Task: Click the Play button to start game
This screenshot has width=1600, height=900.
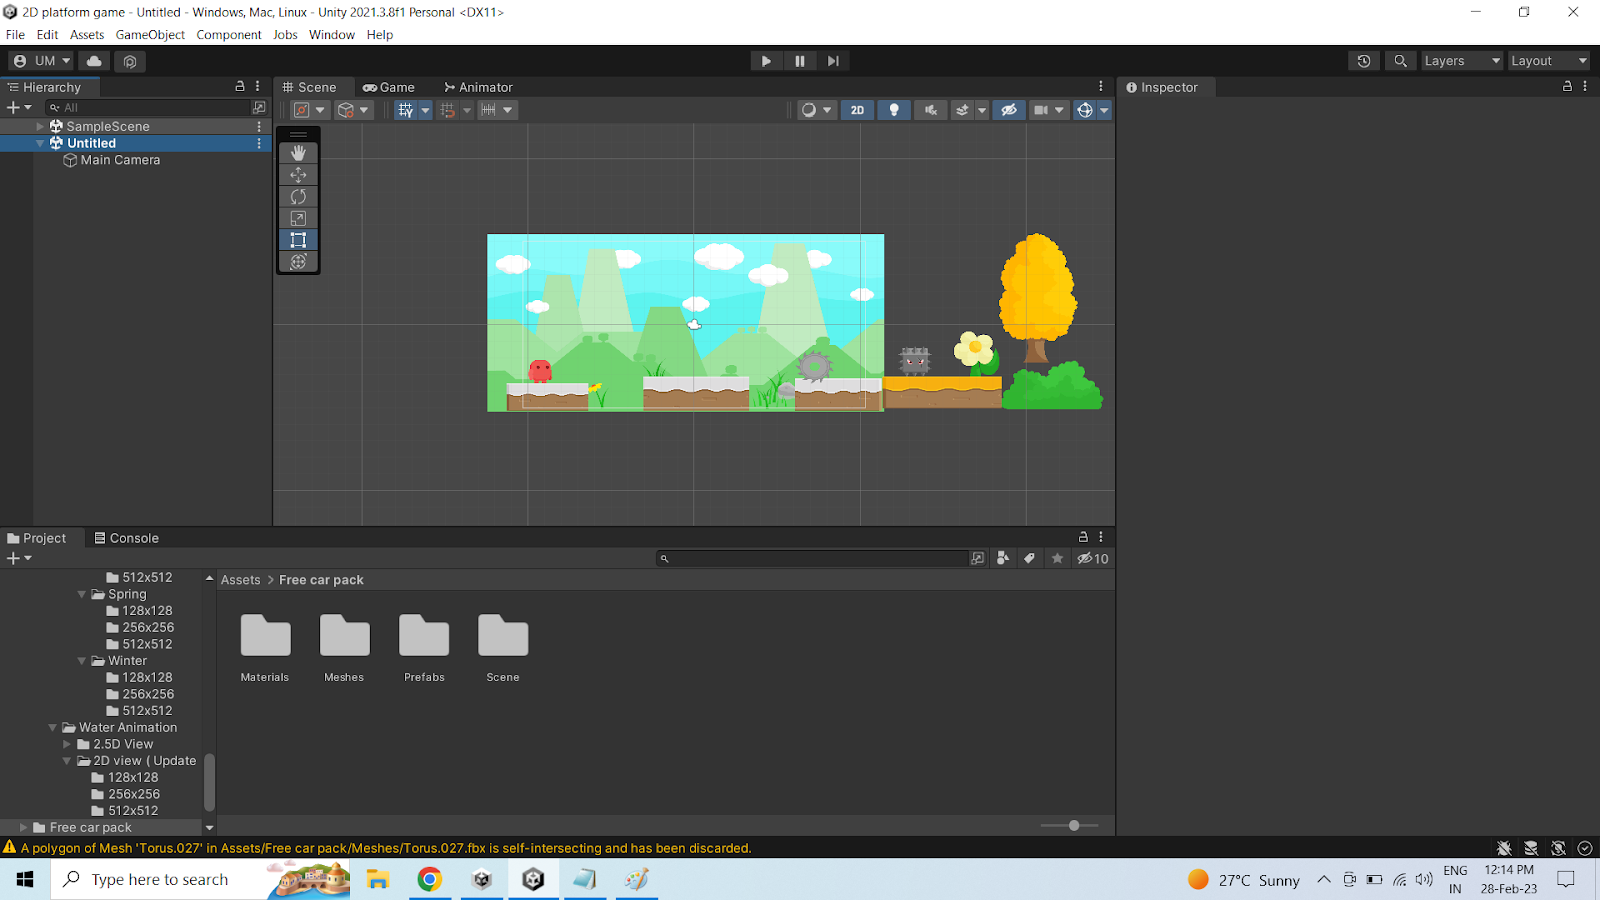Action: [766, 61]
